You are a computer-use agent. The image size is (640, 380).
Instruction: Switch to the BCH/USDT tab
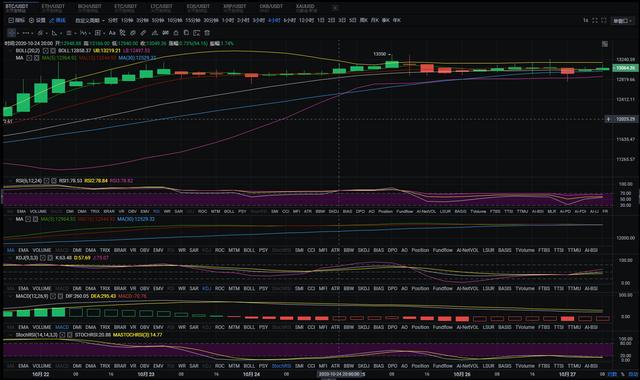point(89,8)
